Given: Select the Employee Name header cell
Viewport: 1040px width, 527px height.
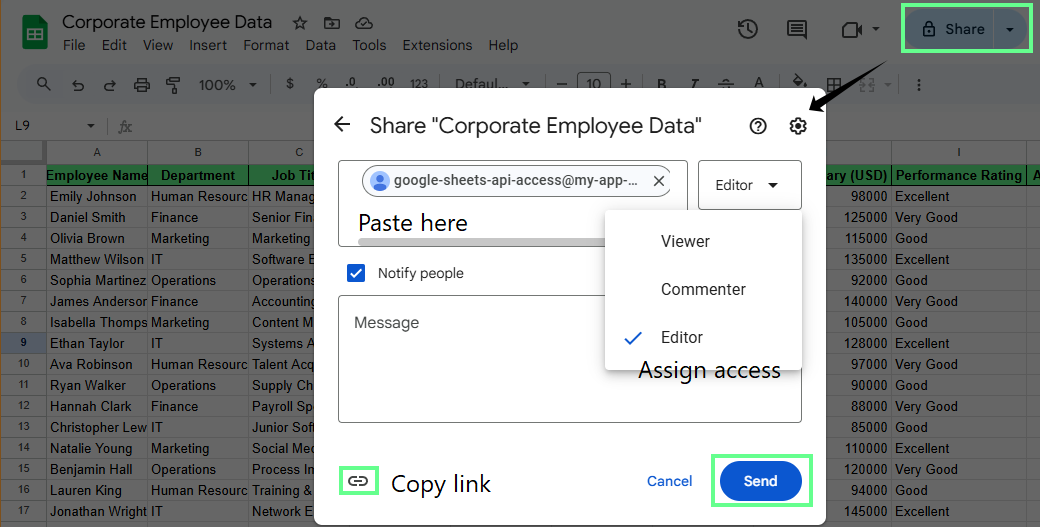Looking at the screenshot, I should (97, 175).
